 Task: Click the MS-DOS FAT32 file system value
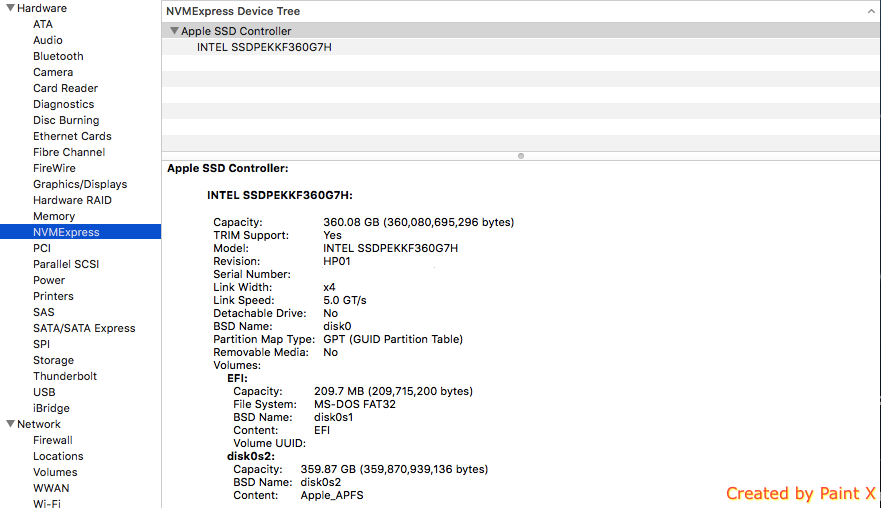coord(355,405)
